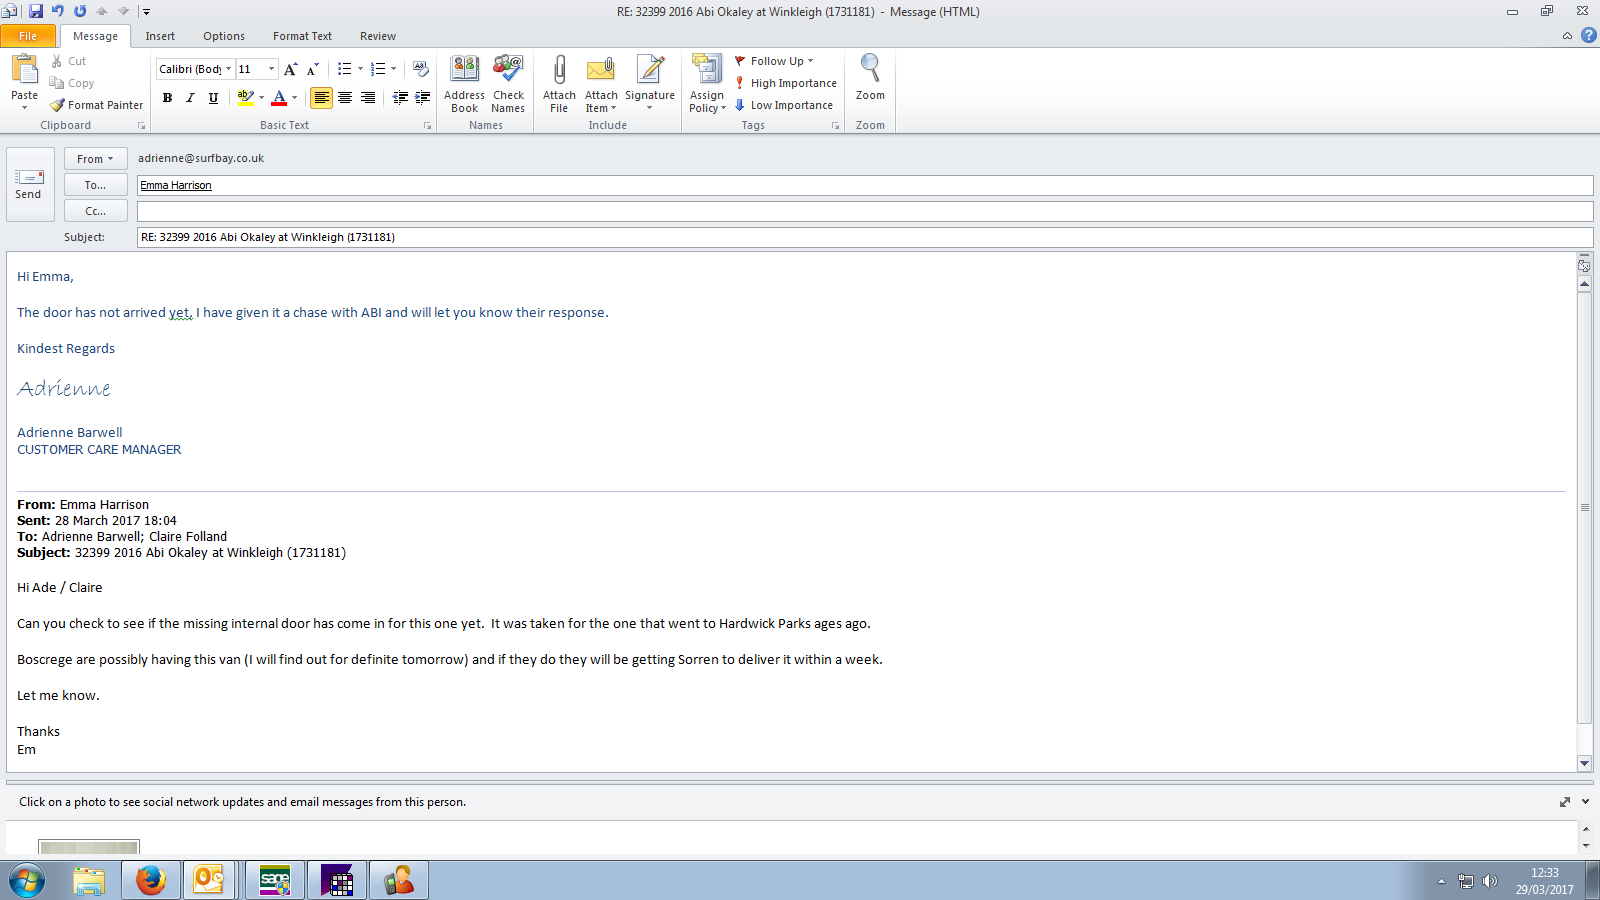Open the font name dropdown
Viewport: 1600px width, 900px height.
coord(228,69)
